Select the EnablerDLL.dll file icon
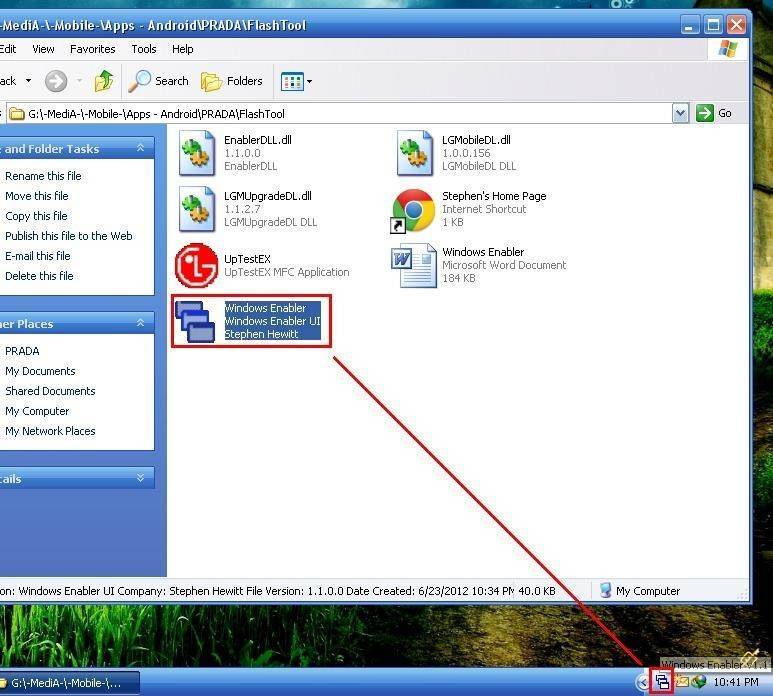Viewport: 773px width, 696px height. pos(197,153)
